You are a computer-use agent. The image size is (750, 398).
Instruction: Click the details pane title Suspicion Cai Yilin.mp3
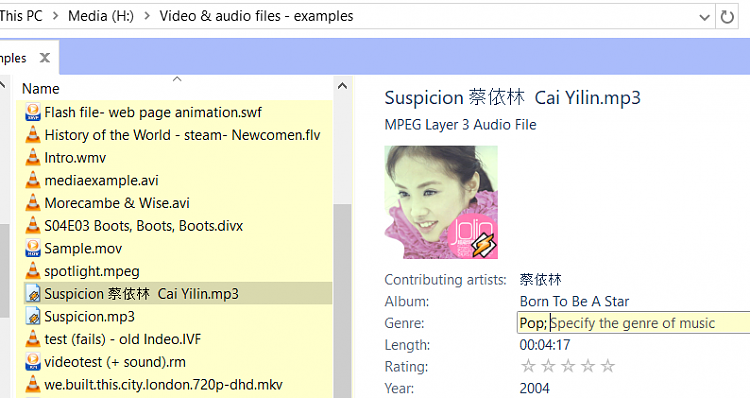[512, 98]
